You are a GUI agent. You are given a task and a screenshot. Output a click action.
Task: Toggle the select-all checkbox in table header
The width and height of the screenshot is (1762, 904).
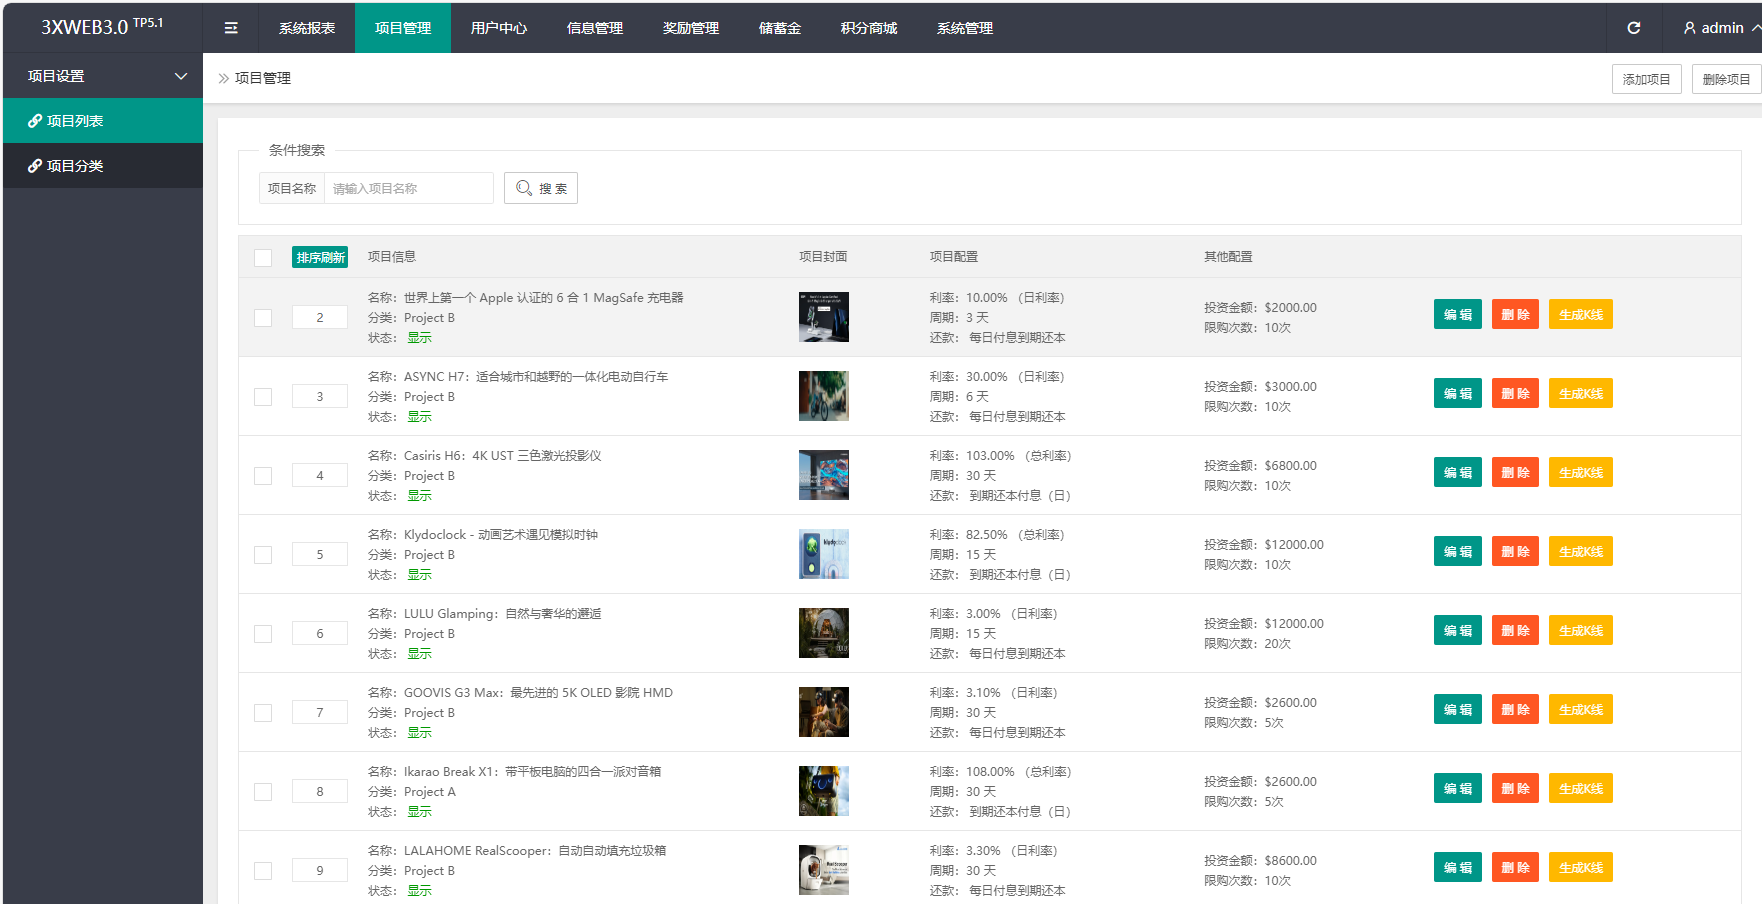(x=263, y=258)
